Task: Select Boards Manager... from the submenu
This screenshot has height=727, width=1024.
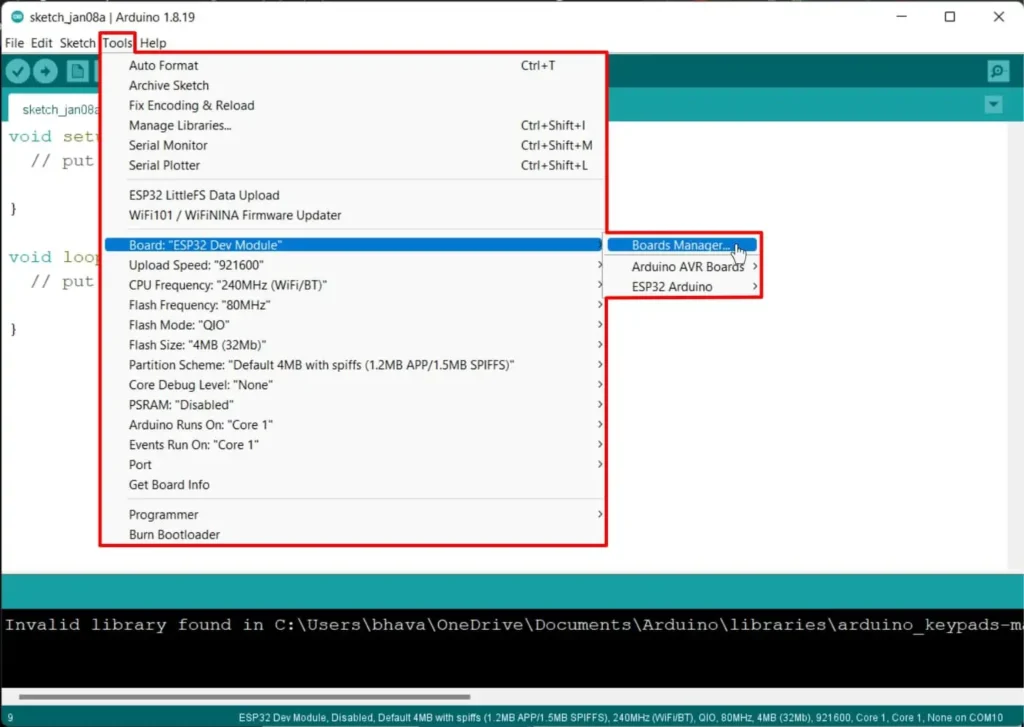Action: click(x=680, y=245)
